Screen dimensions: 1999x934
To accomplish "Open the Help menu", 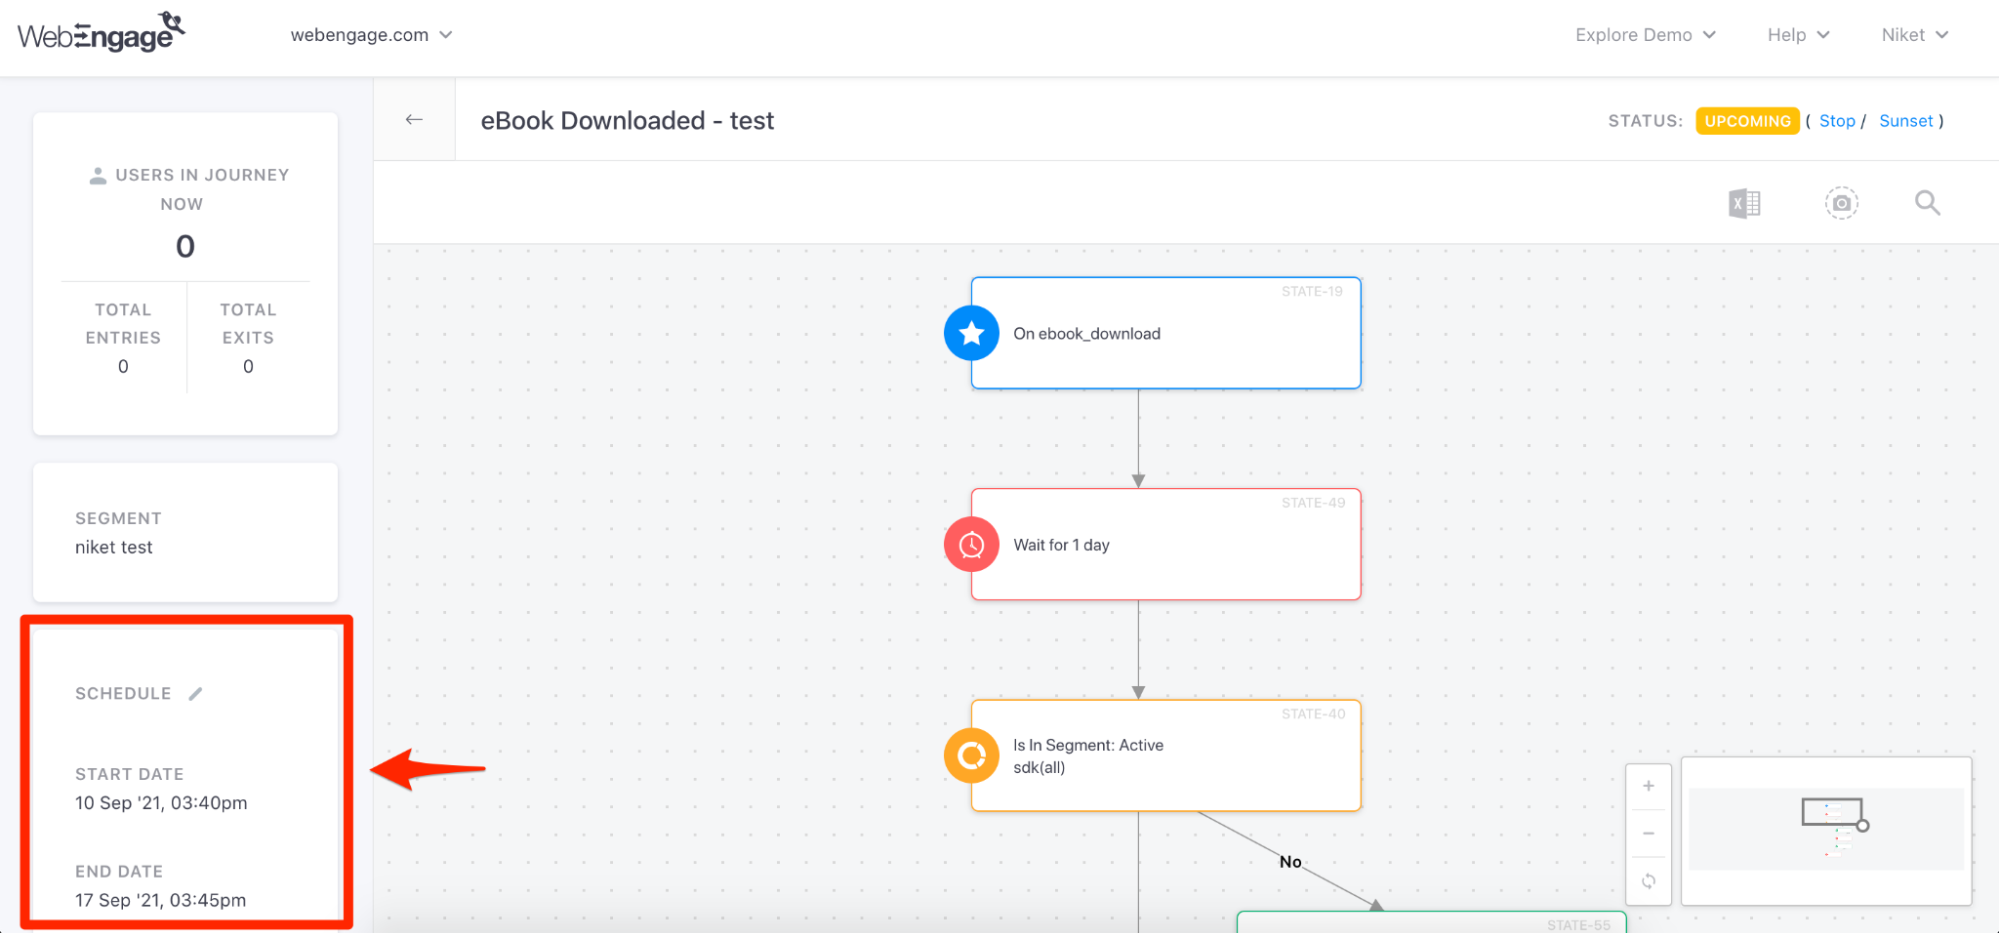I will (x=1797, y=35).
